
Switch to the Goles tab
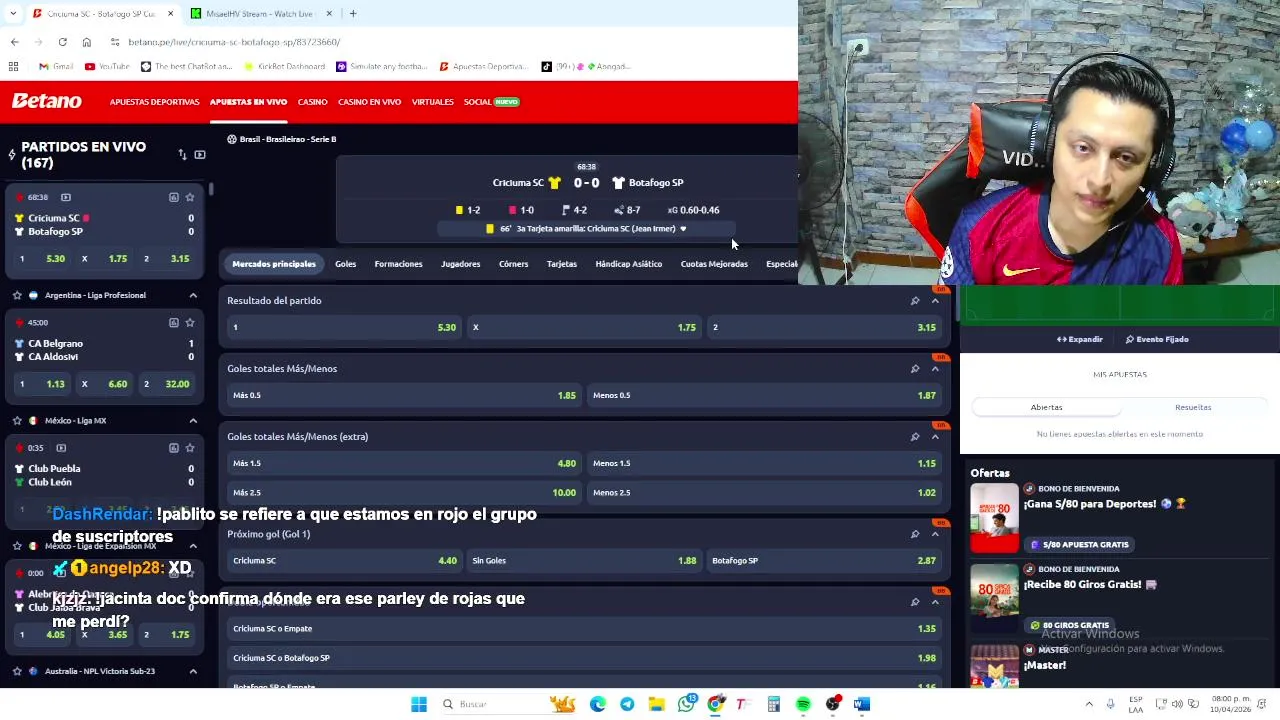[x=345, y=264]
